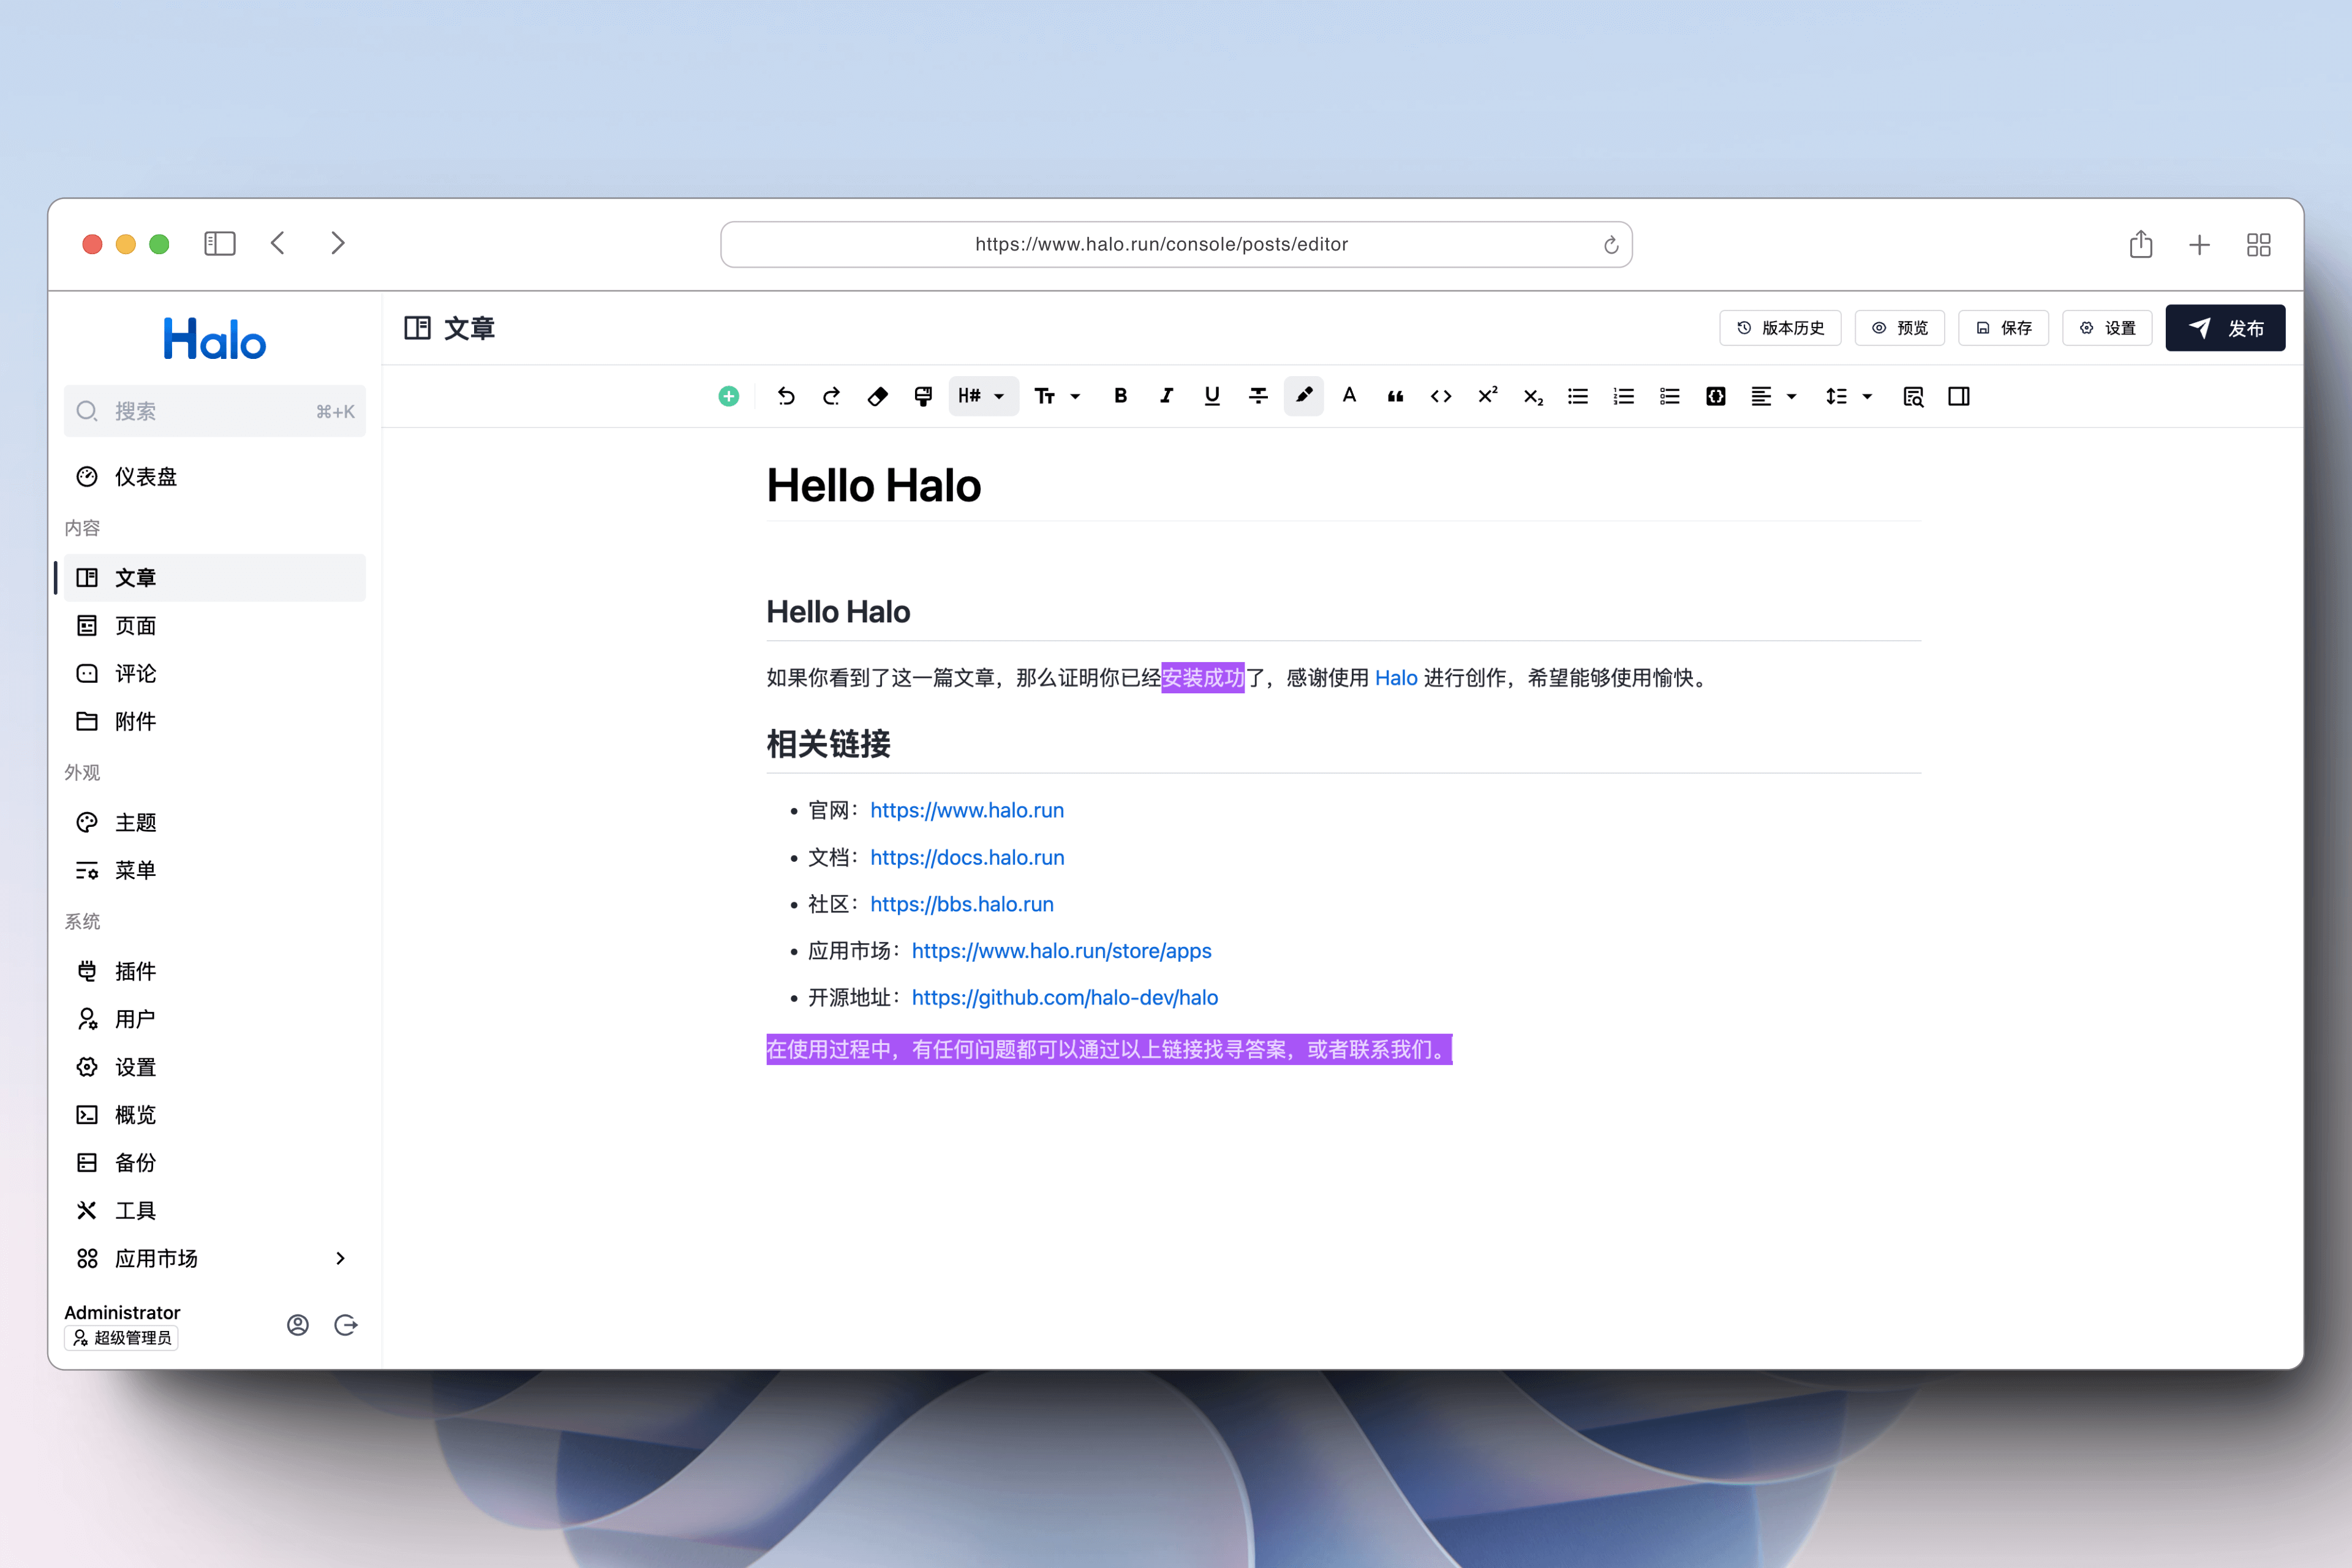Click the green plus insert block icon
The image size is (2352, 1568).
[729, 396]
